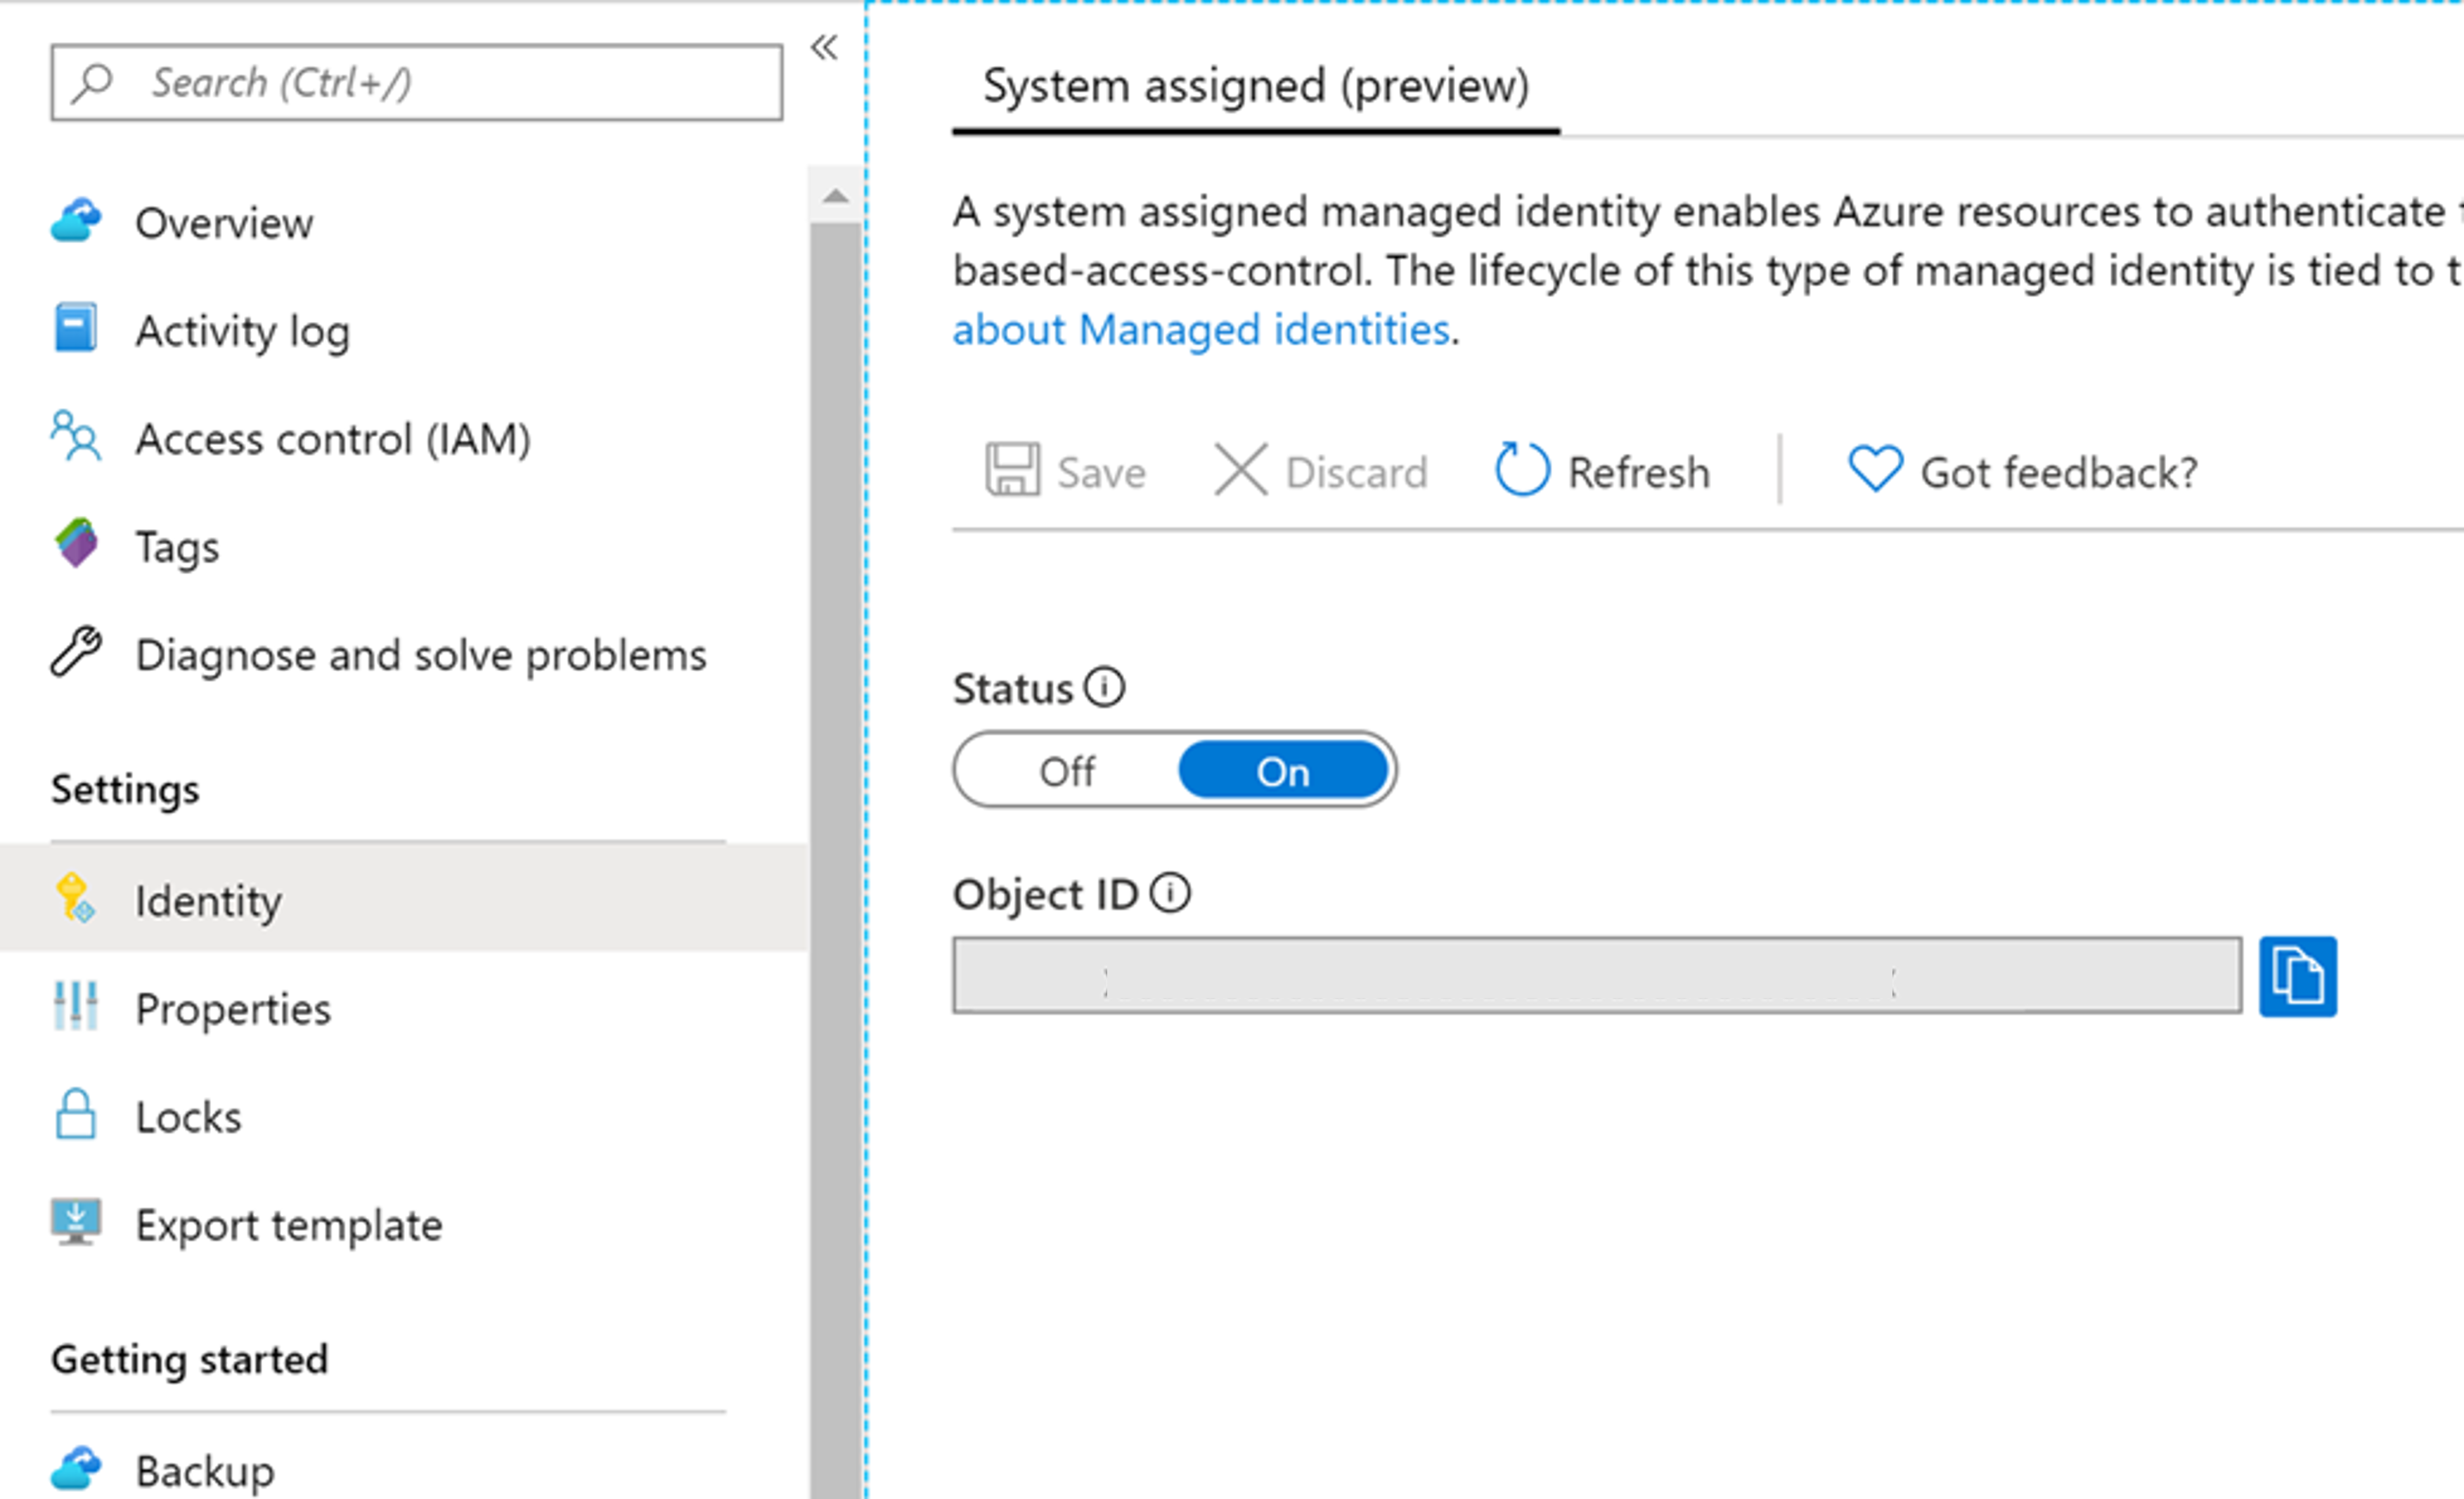Click the Overview navigation icon
Image resolution: width=2464 pixels, height=1499 pixels.
(77, 220)
